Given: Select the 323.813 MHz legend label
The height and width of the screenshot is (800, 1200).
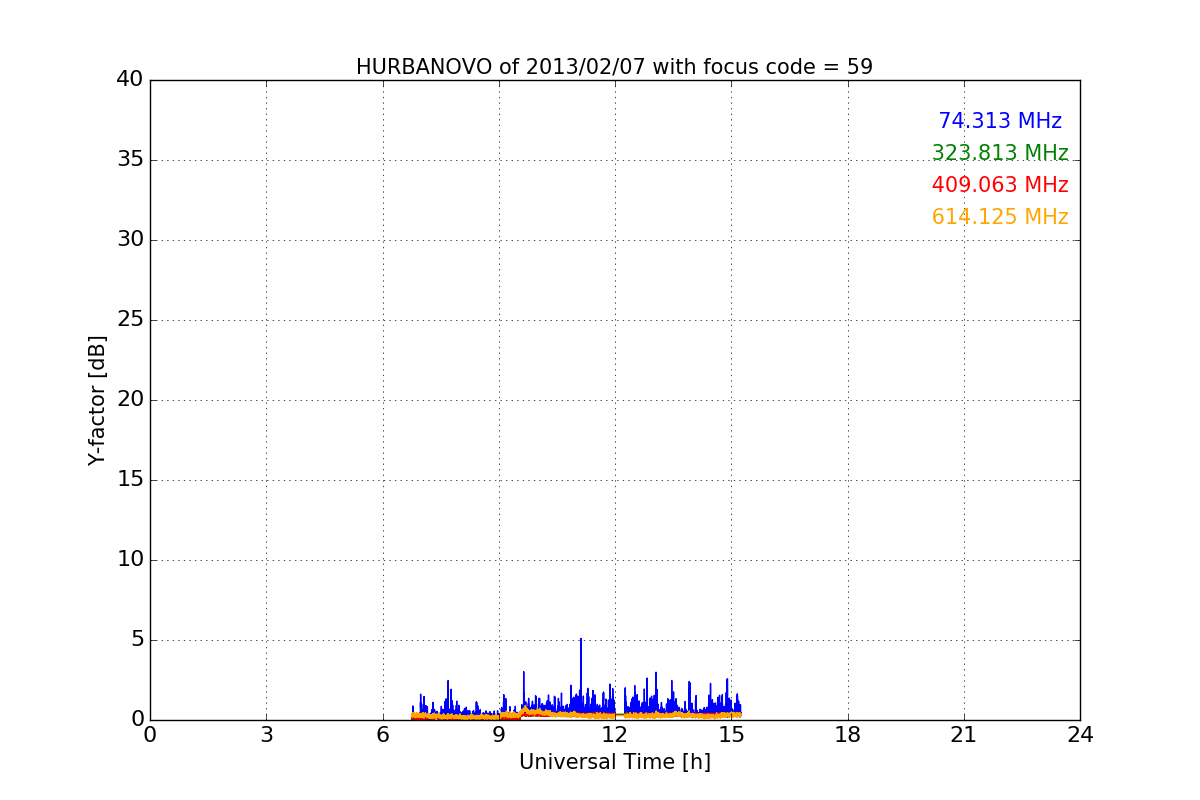Looking at the screenshot, I should point(1000,153).
